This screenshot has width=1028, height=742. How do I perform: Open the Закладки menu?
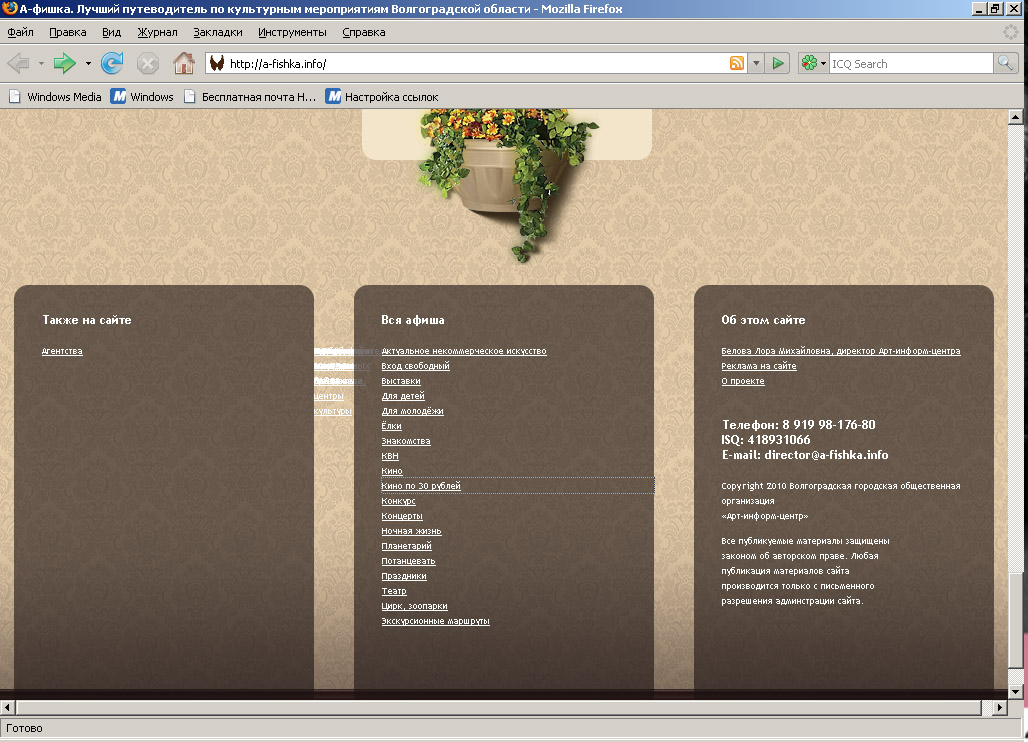click(218, 32)
